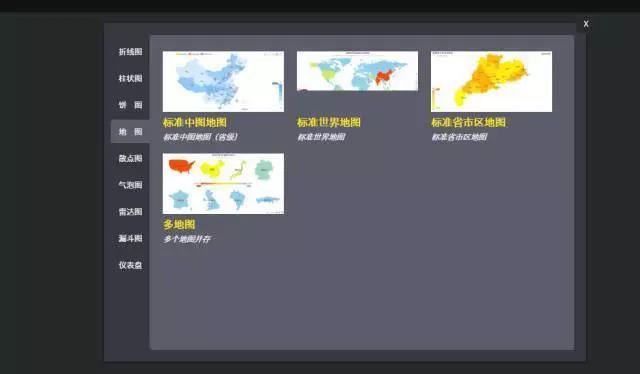This screenshot has height=374, width=640.
Task: Select the 漏斗图 category tab
Action: pyautogui.click(x=130, y=238)
